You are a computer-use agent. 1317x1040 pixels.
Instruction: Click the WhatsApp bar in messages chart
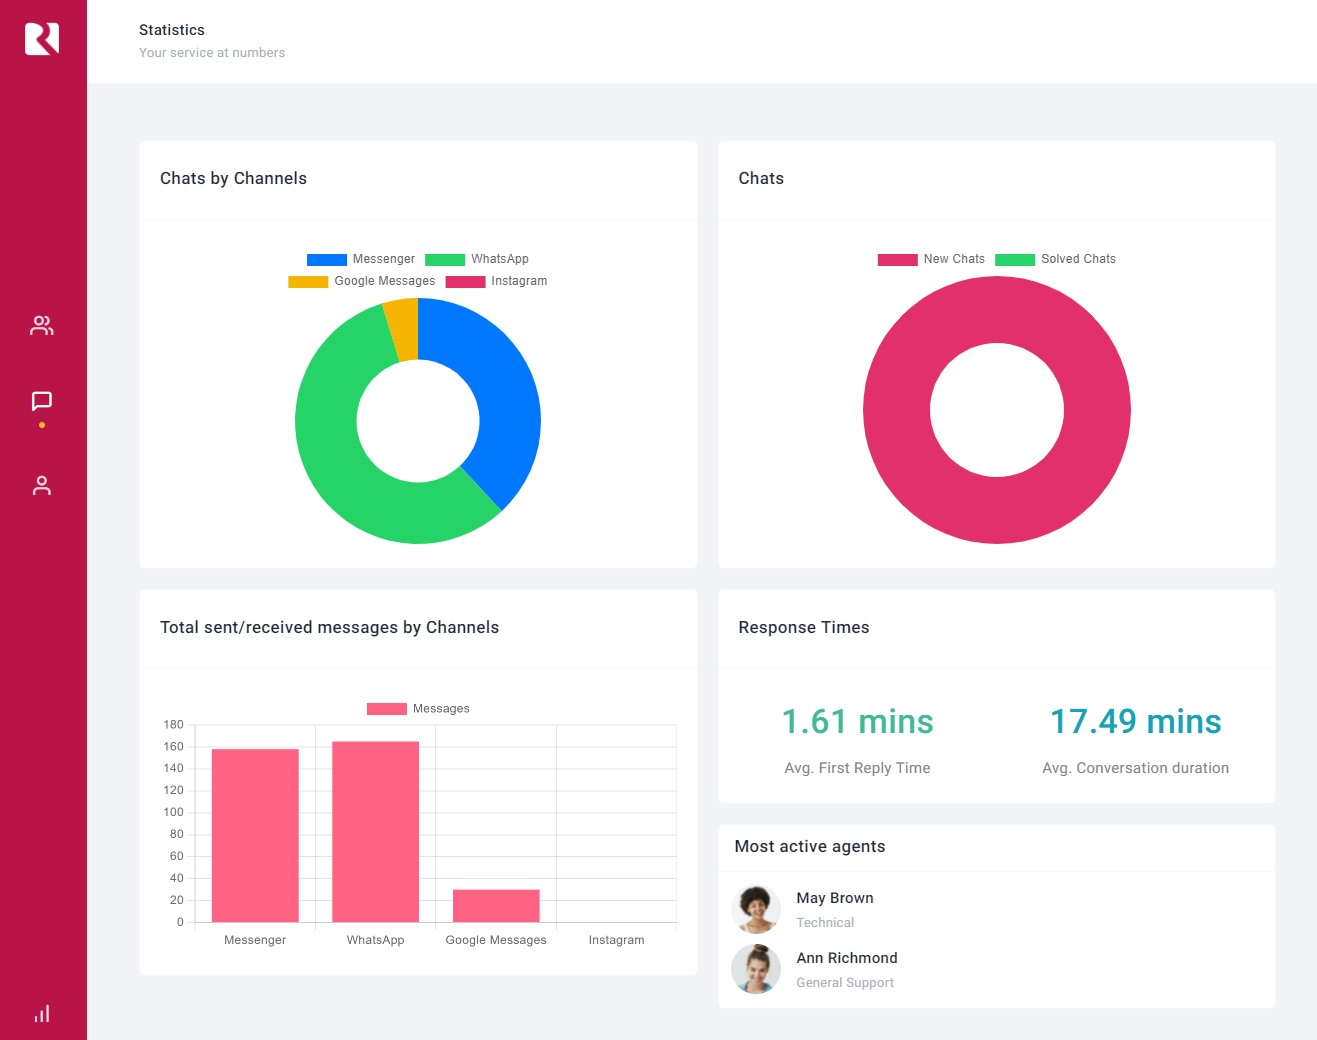click(376, 831)
